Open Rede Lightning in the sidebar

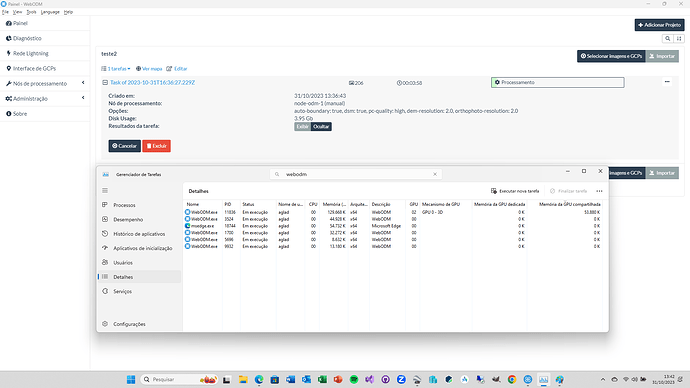(x=27, y=53)
